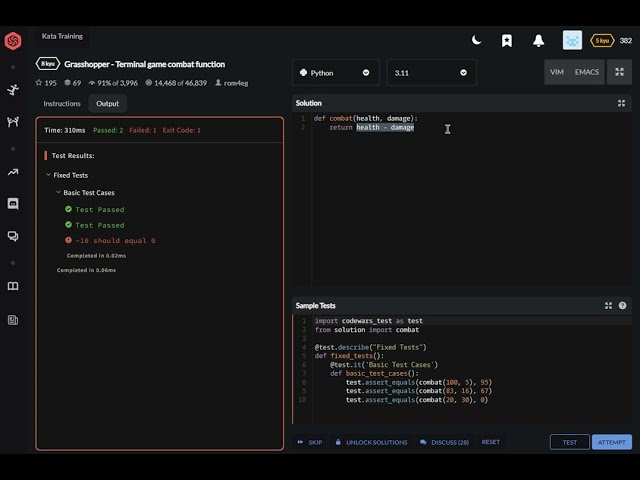Click the first Test Passed result

[x=94, y=209]
